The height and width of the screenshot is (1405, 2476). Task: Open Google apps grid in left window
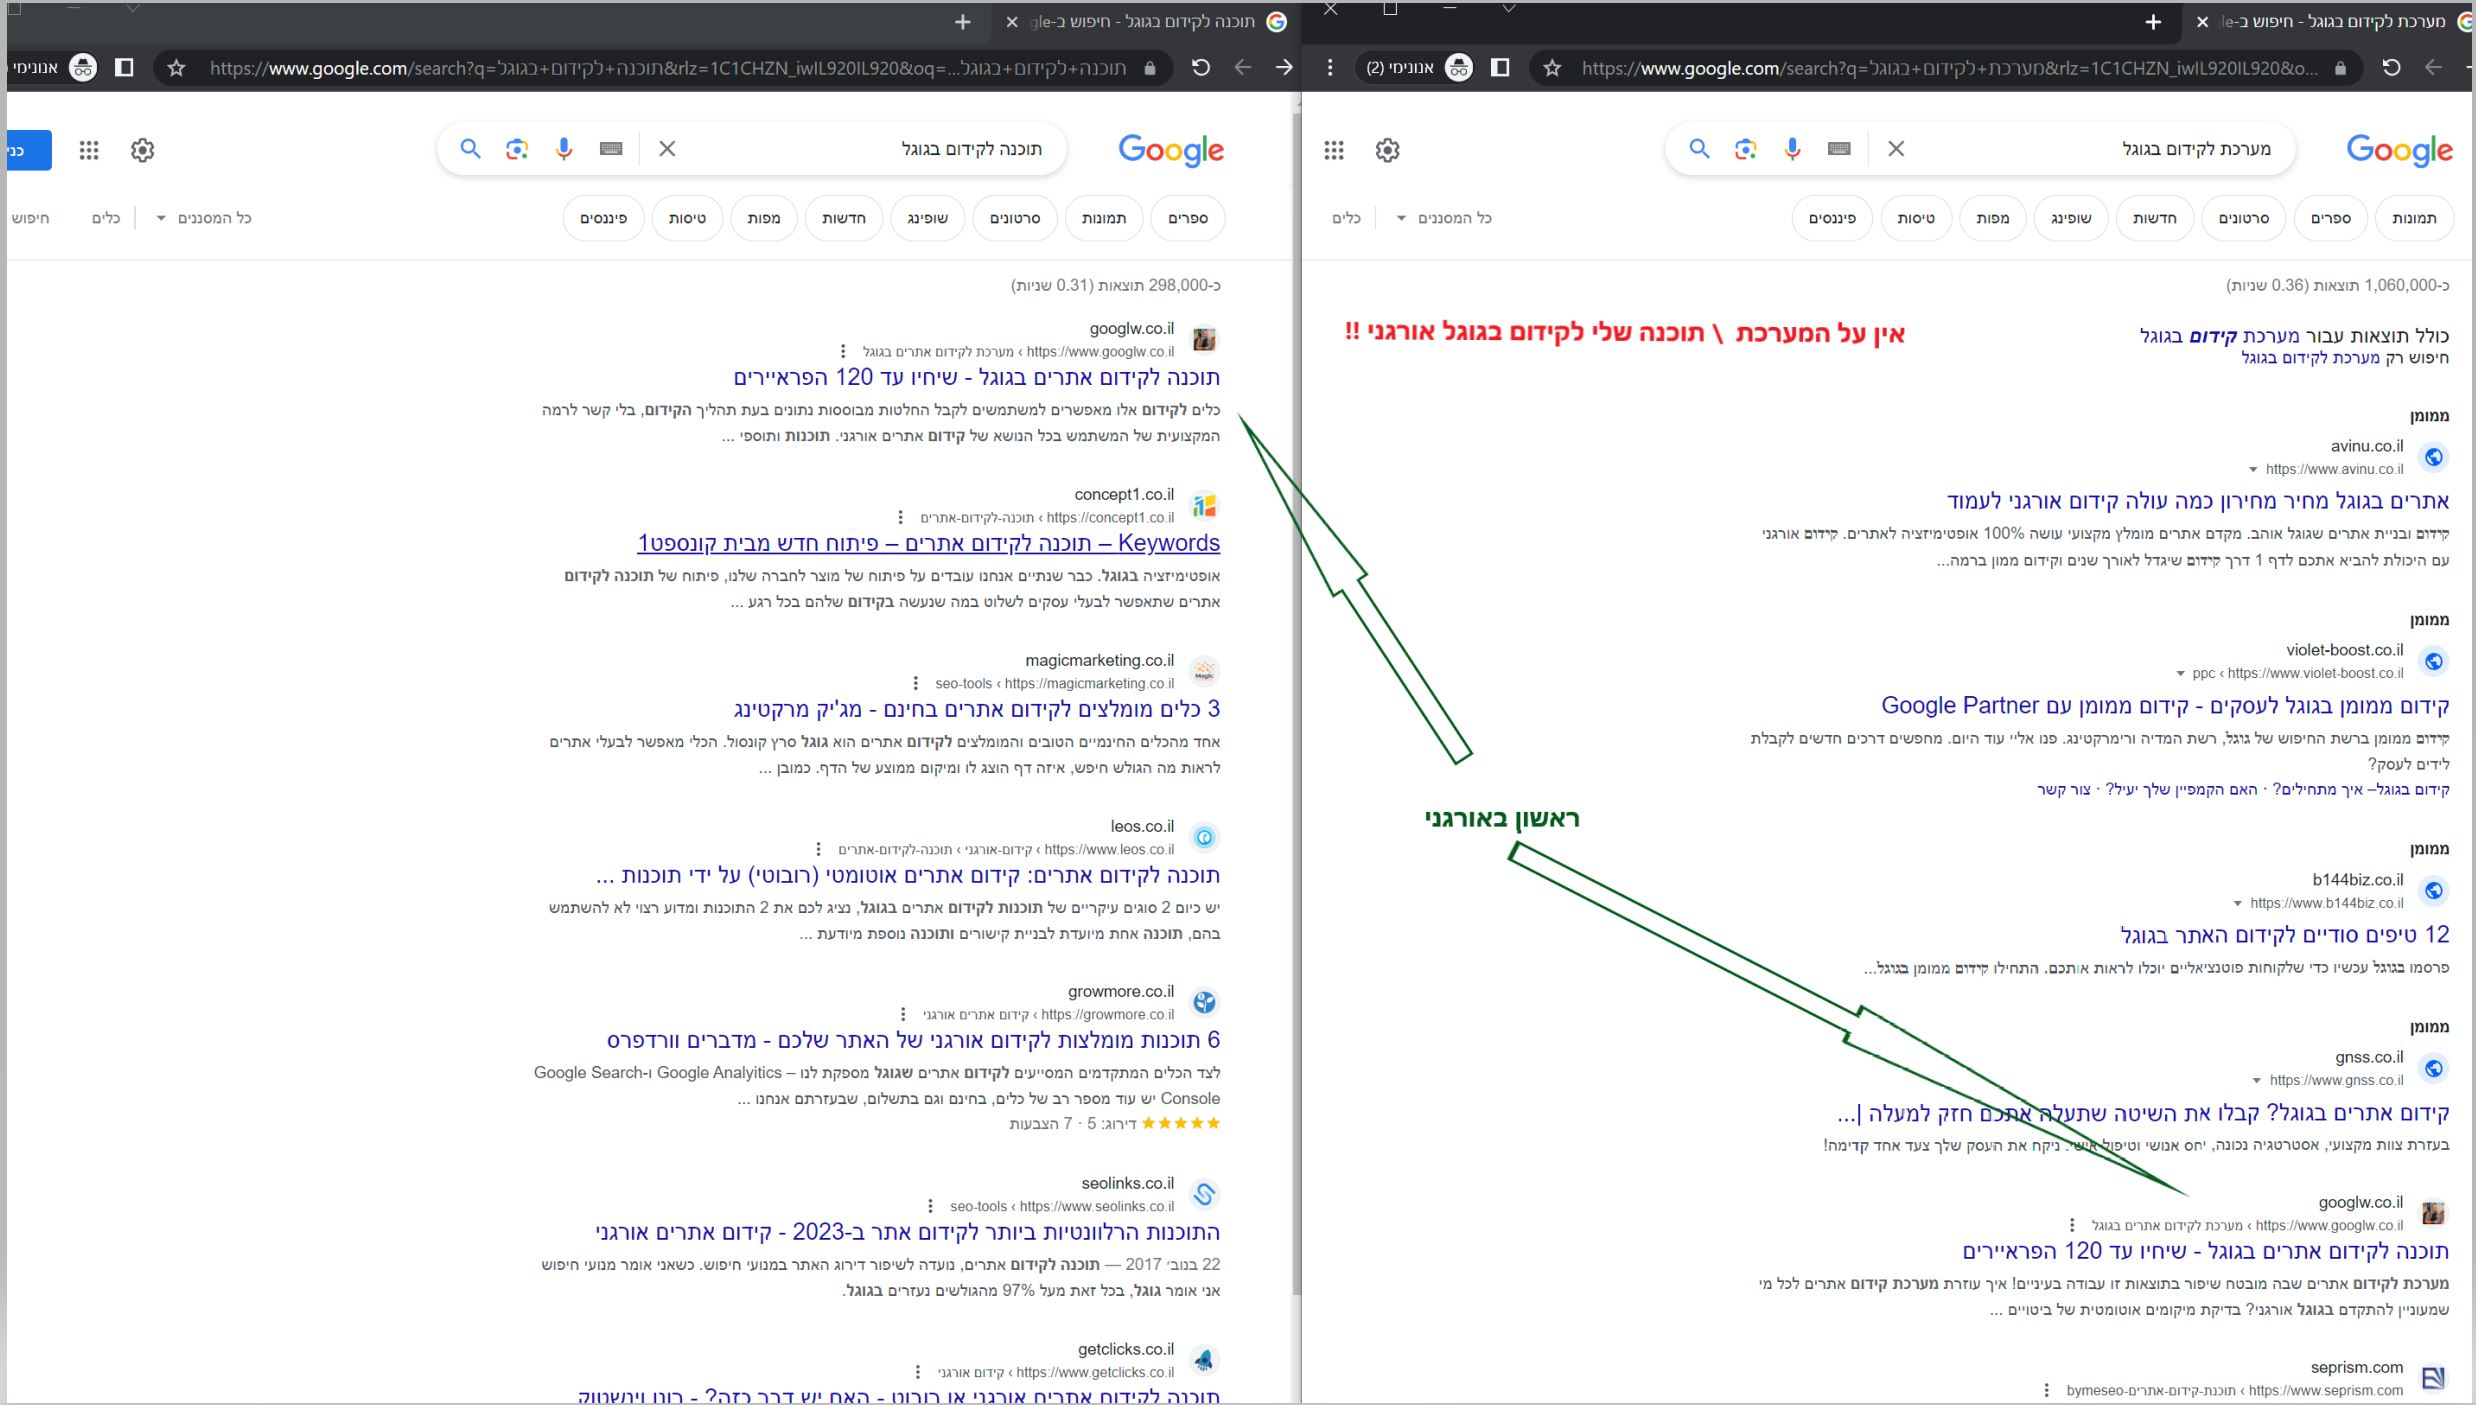tap(89, 150)
